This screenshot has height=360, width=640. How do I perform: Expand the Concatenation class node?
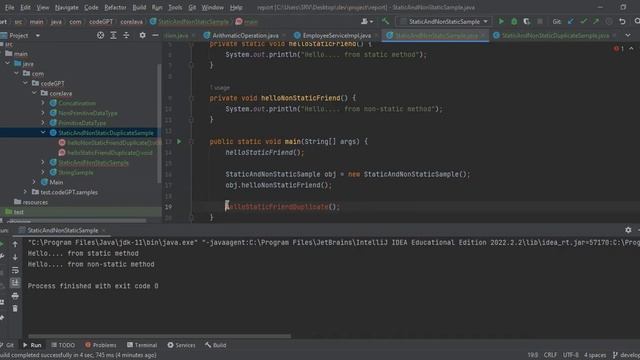[x=43, y=103]
